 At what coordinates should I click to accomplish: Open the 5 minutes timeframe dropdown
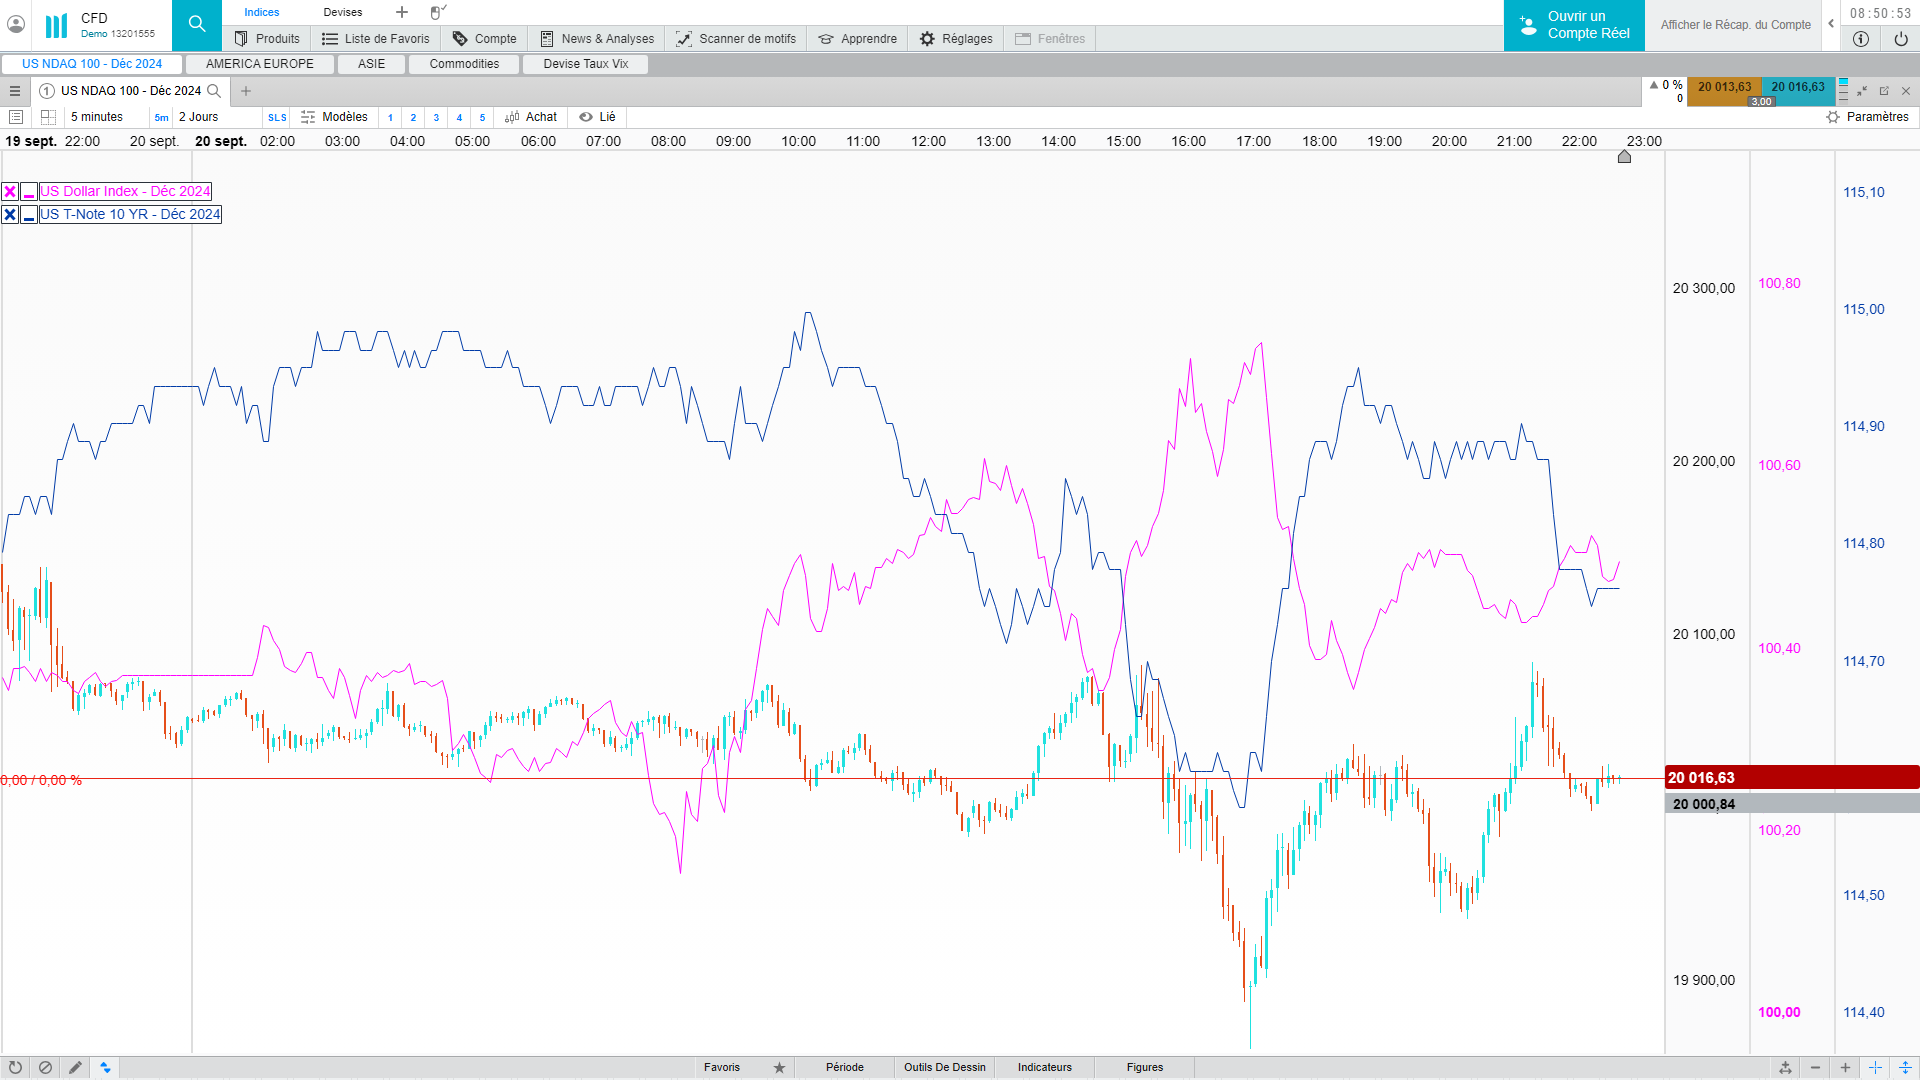[x=97, y=117]
